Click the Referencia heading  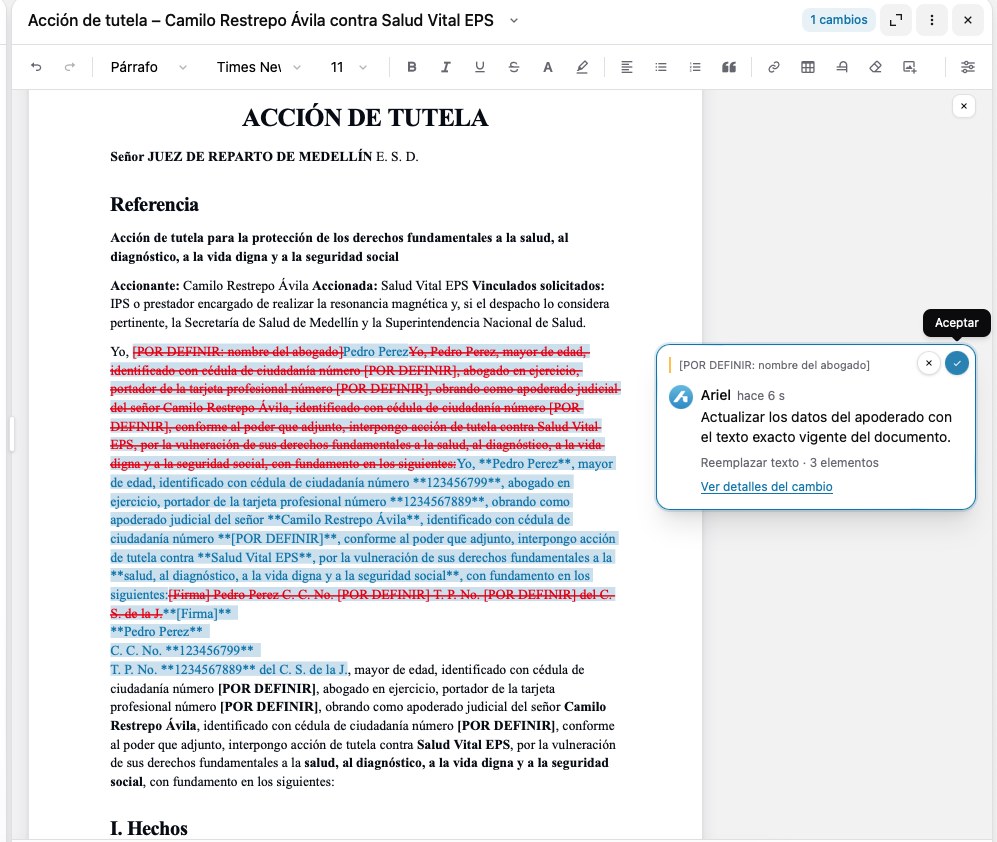tap(155, 204)
